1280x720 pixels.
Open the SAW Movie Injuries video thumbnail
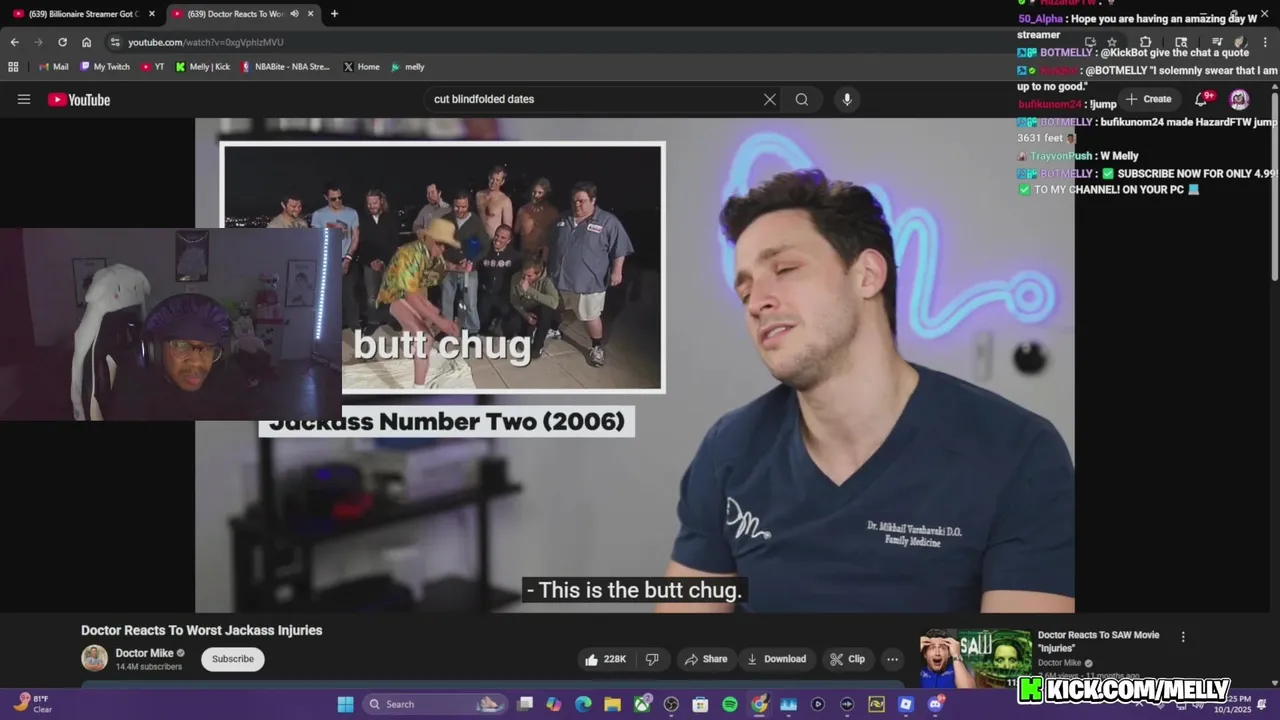click(975, 658)
